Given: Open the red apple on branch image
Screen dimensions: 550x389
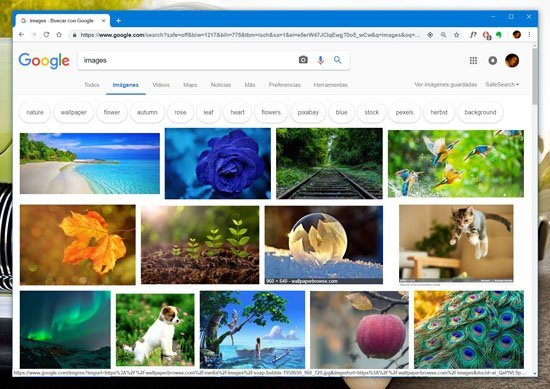Looking at the screenshot, I should [360, 330].
